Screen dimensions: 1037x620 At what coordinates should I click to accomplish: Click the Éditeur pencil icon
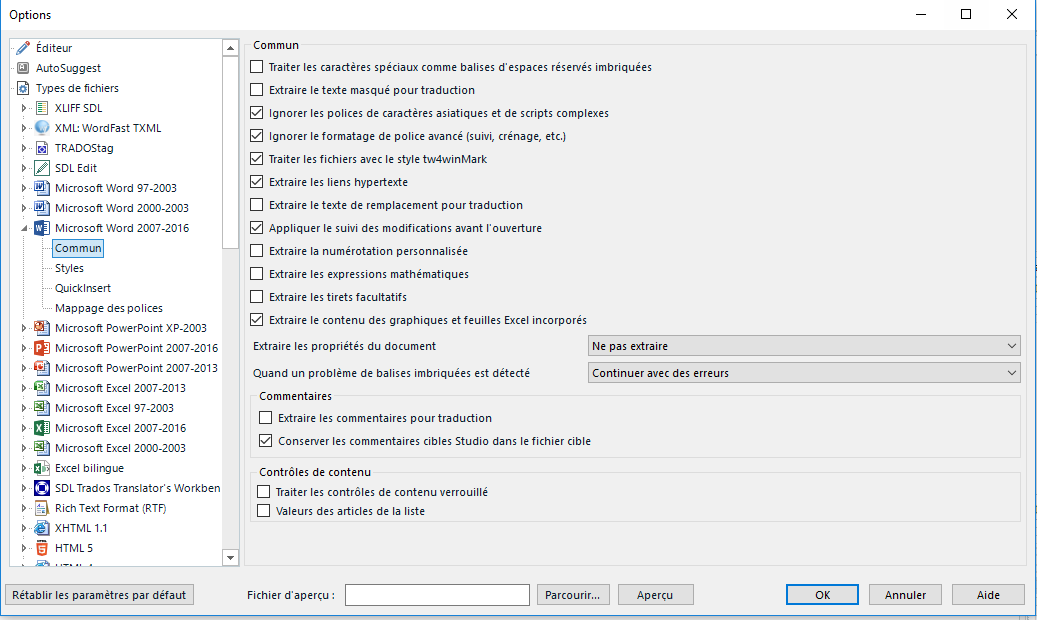23,48
